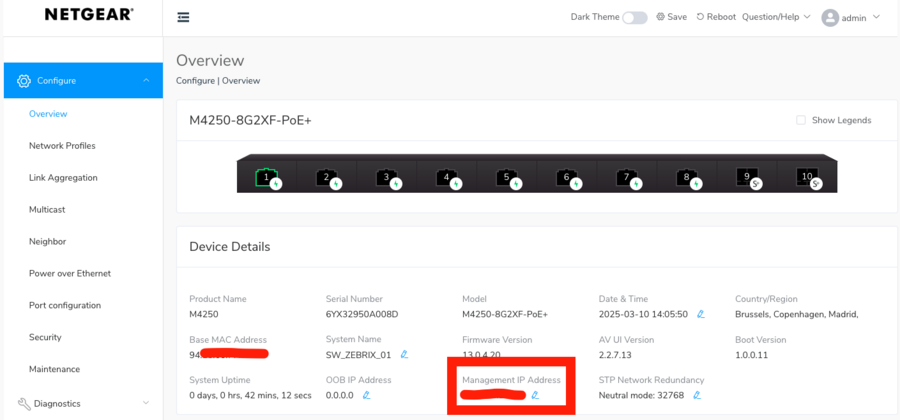
Task: Click the 2025-03-10 14:05:50 timestamp
Action: (x=643, y=314)
